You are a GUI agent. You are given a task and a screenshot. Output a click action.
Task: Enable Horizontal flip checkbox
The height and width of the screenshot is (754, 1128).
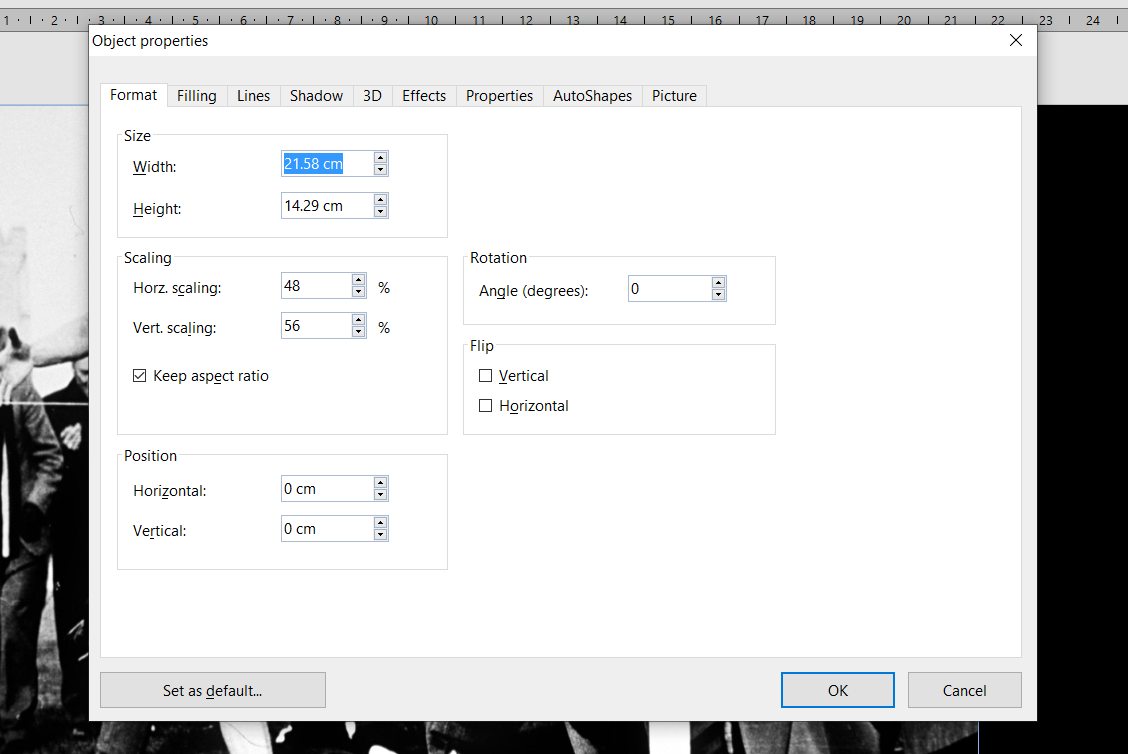(x=486, y=406)
